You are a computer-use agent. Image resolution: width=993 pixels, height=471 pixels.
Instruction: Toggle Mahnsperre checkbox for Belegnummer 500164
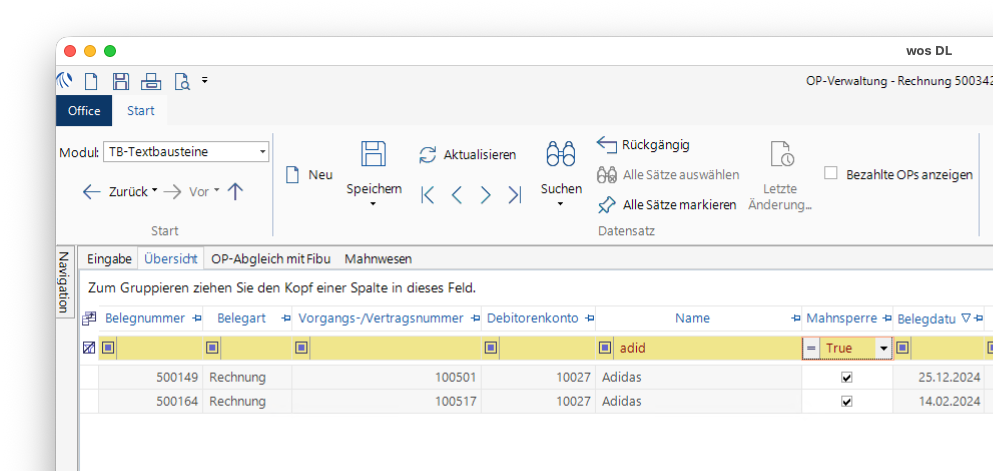[x=847, y=401]
